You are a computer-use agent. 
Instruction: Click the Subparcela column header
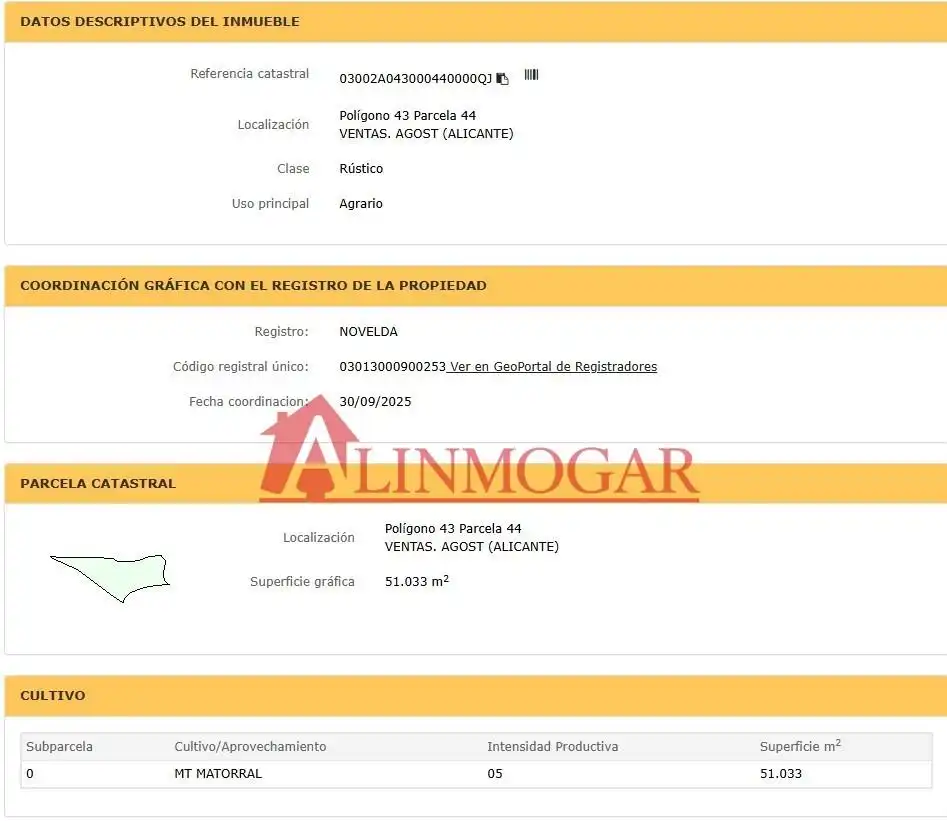point(59,747)
